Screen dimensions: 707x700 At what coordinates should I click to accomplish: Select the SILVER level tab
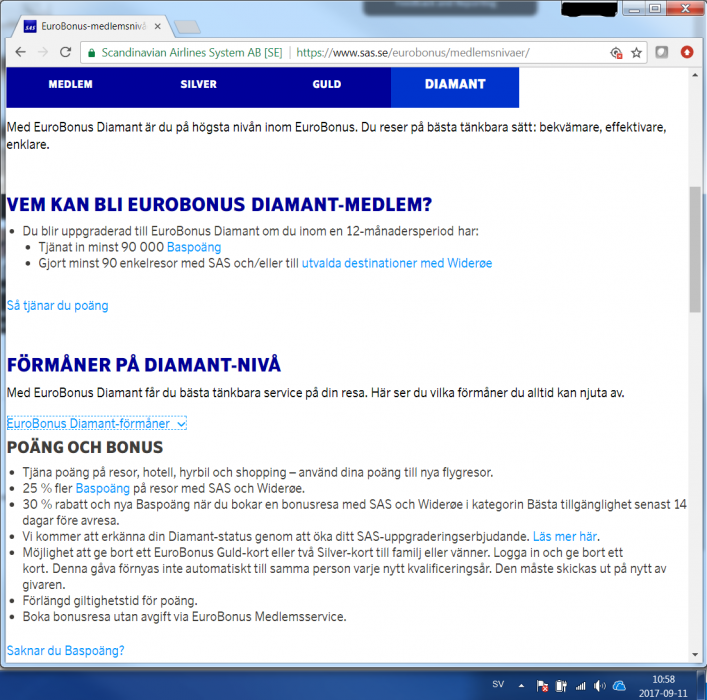coord(198,85)
